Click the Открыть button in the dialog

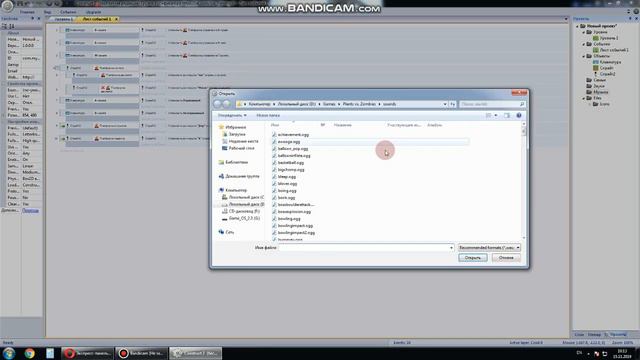pos(473,258)
